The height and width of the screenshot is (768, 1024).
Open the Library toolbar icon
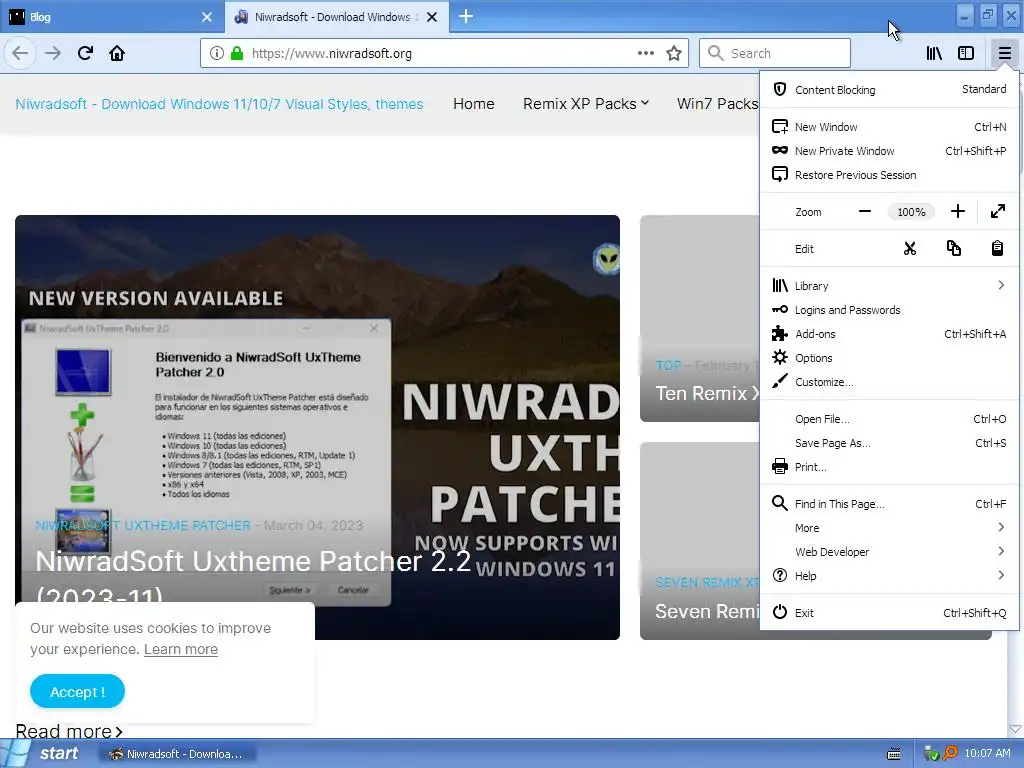934,53
